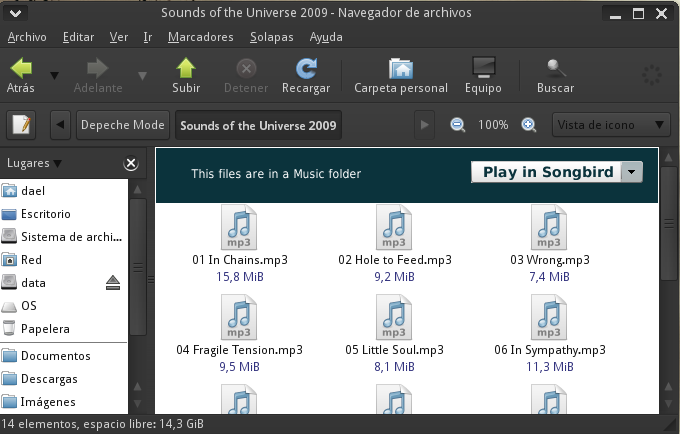The height and width of the screenshot is (434, 680).
Task: Select 06 In Sympathy.mp3 file icon
Action: pos(549,317)
